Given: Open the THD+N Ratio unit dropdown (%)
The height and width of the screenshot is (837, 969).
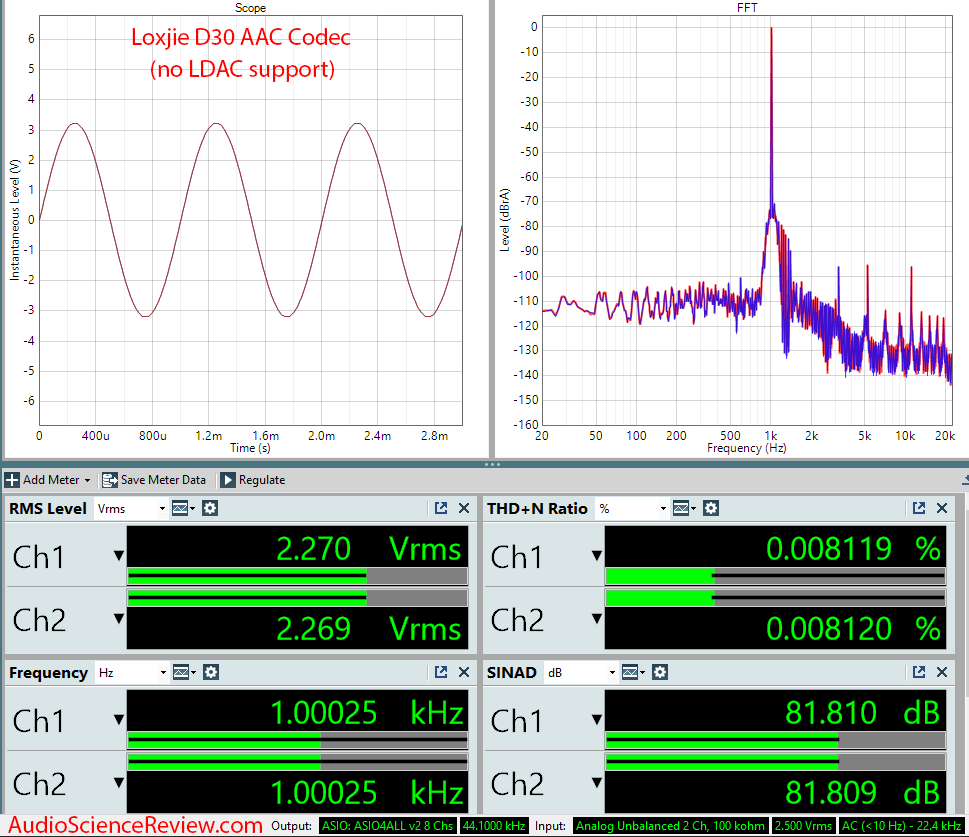Looking at the screenshot, I should 632,509.
